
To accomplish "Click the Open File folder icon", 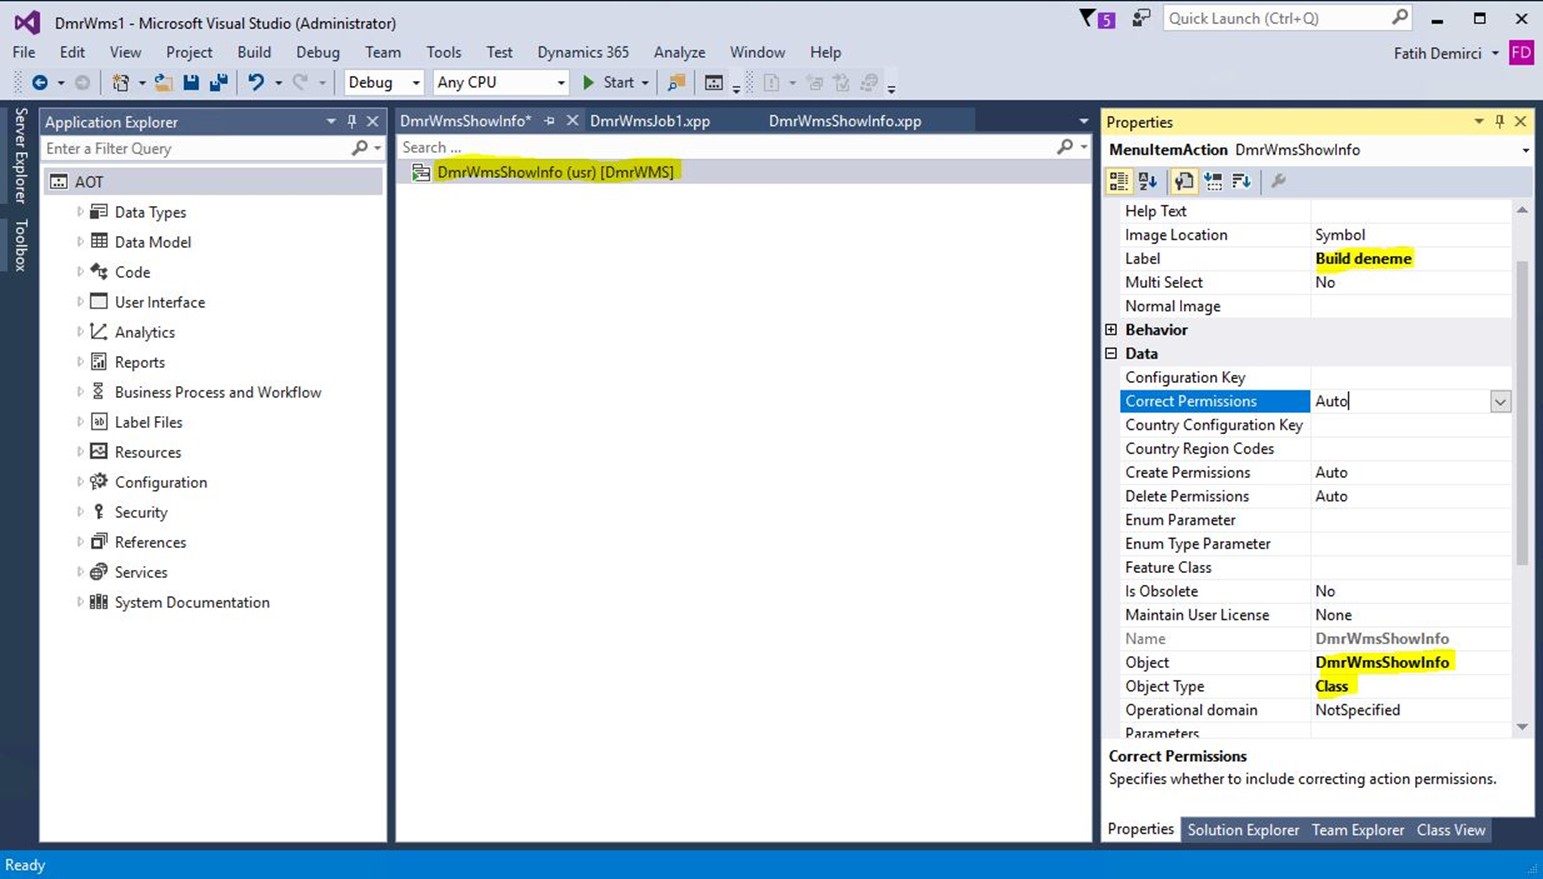I will click(x=163, y=82).
